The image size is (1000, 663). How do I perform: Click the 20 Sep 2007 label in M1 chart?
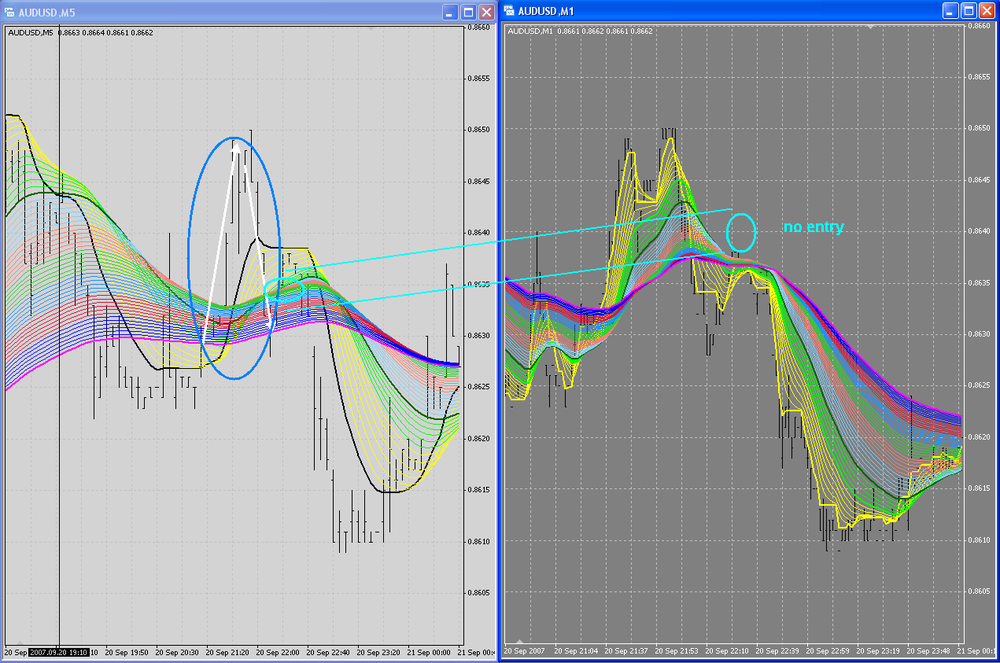pyautogui.click(x=524, y=651)
